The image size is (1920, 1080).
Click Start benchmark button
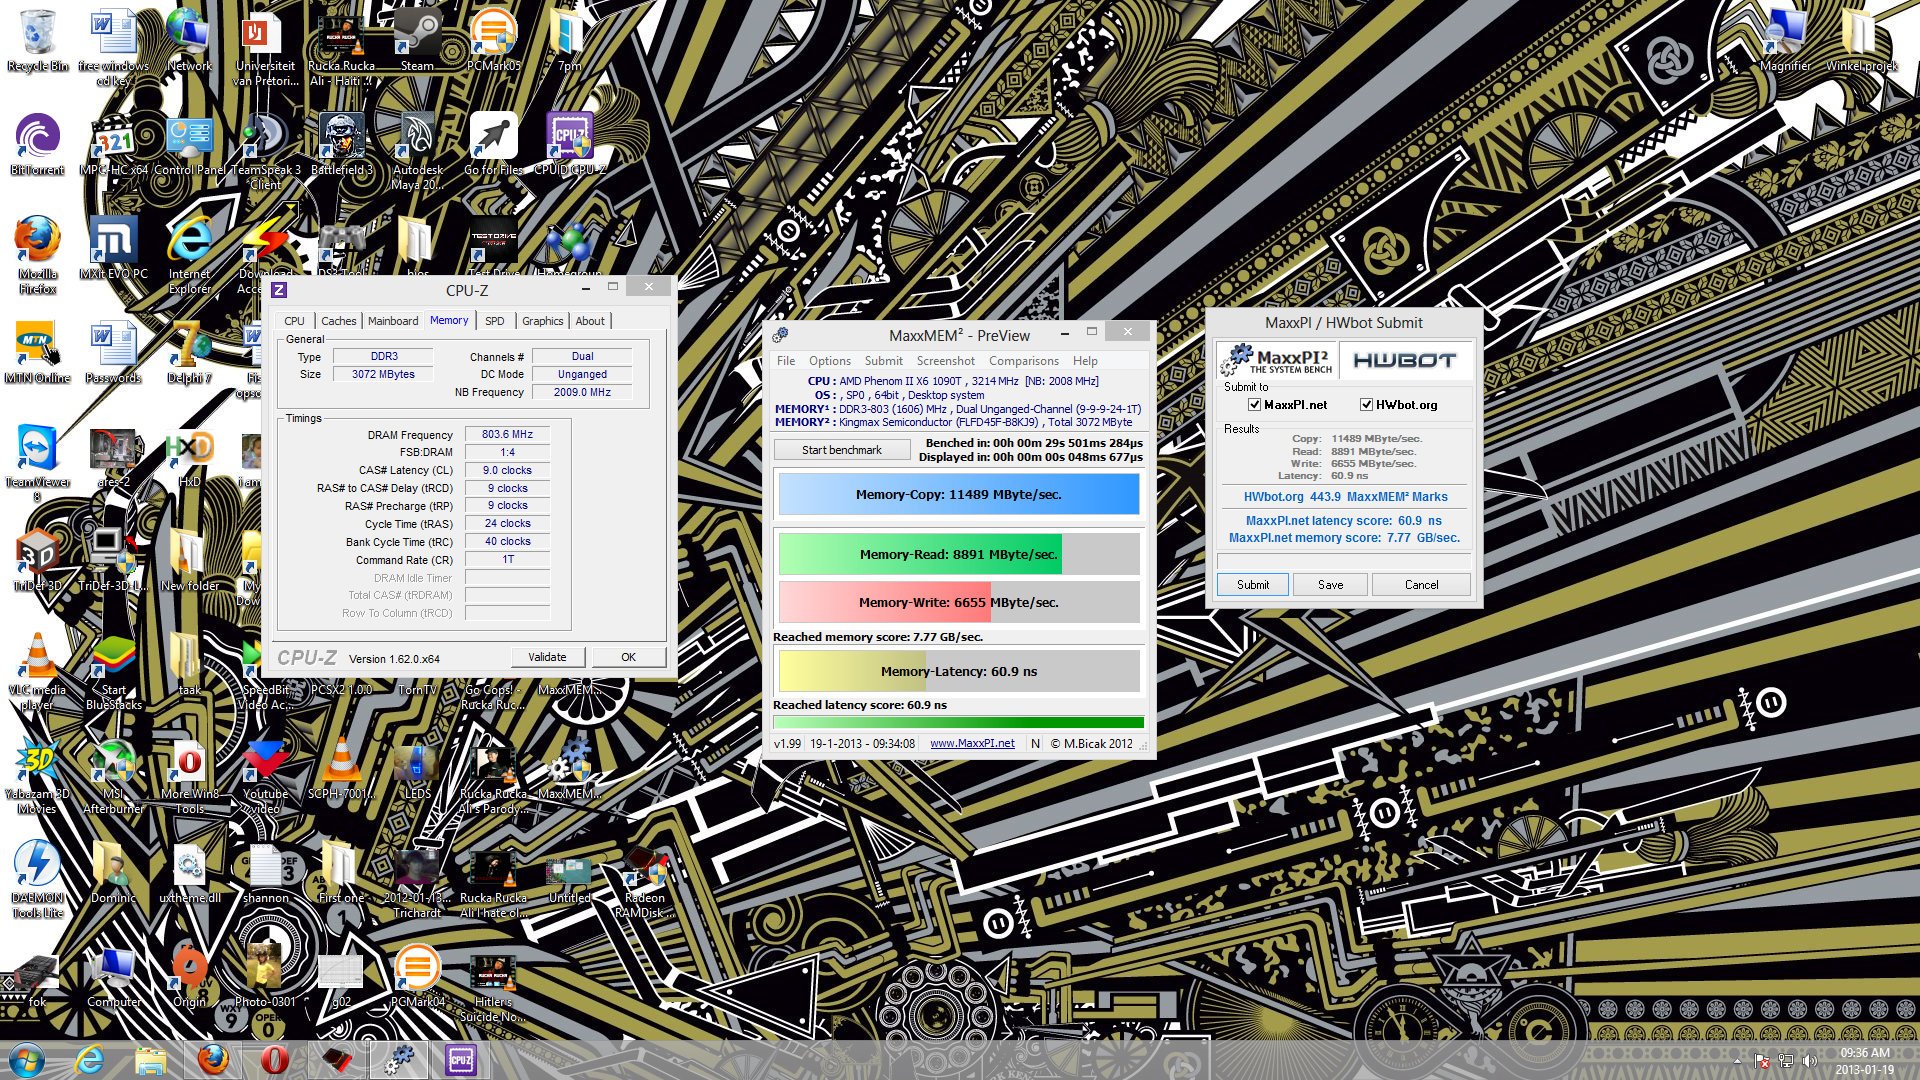(x=841, y=450)
